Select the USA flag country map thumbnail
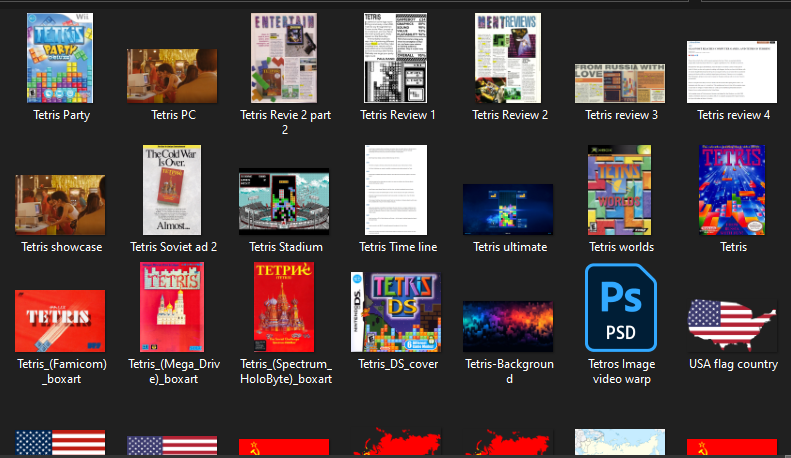 732,325
